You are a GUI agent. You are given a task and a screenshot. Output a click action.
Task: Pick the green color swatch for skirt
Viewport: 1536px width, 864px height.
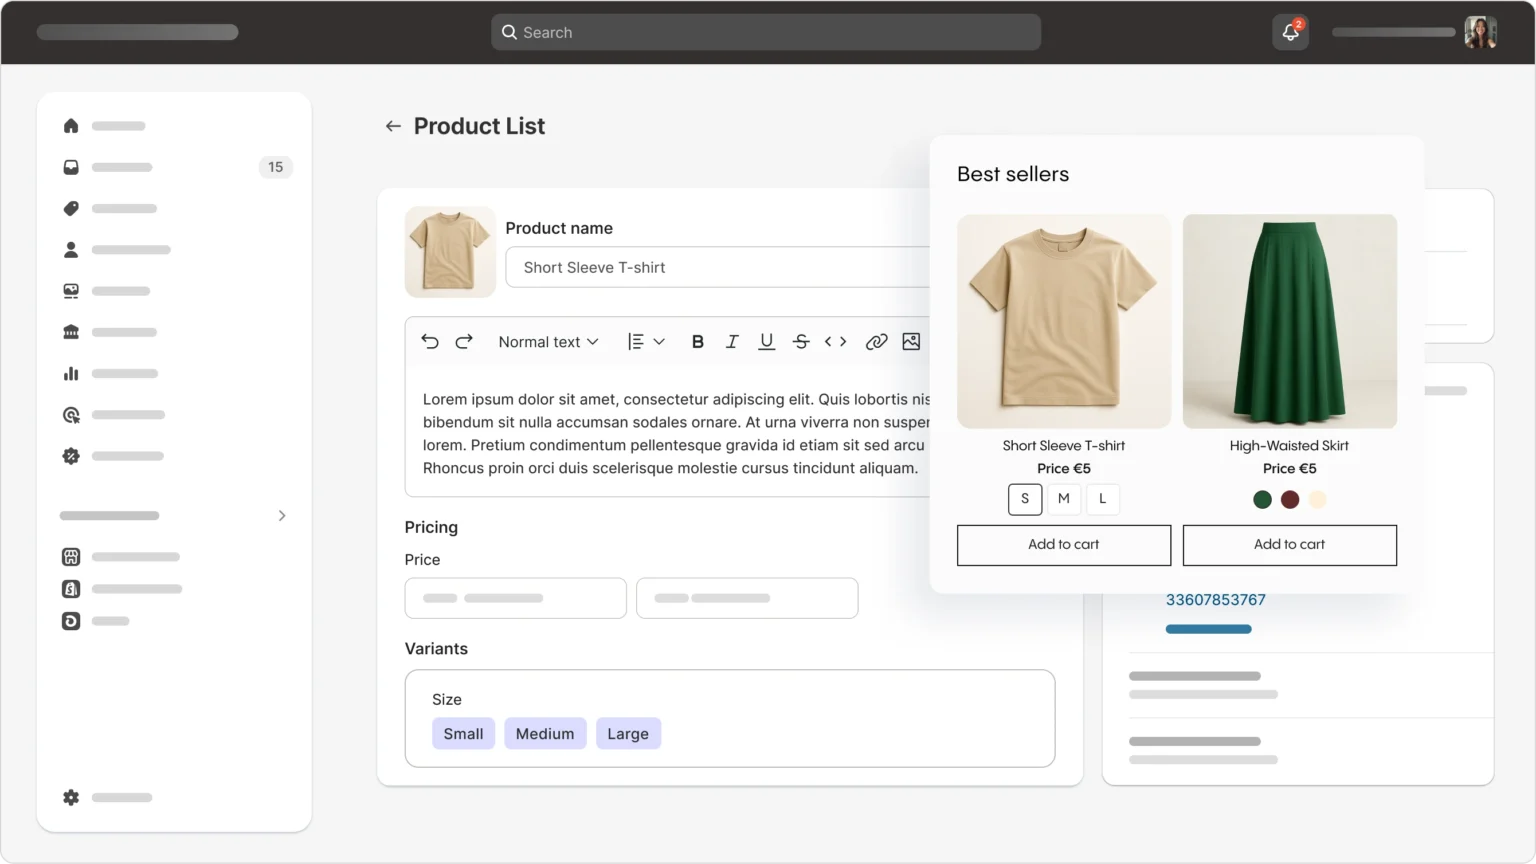[x=1262, y=500]
